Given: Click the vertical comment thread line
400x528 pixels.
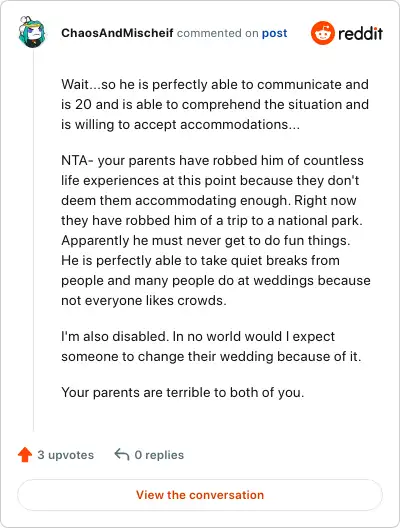Looking at the screenshot, I should (x=33, y=240).
